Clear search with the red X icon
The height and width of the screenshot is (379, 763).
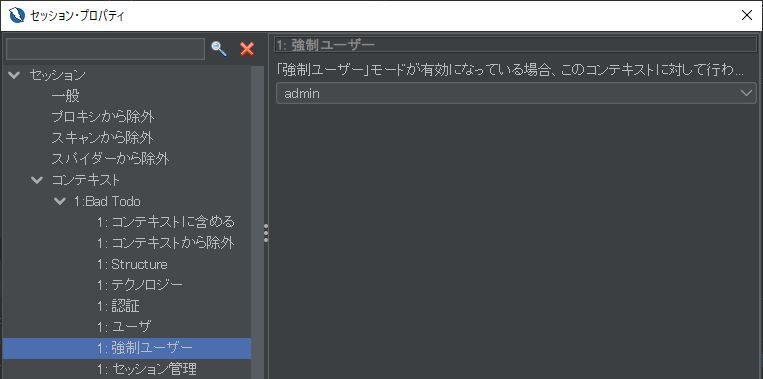pyautogui.click(x=247, y=49)
